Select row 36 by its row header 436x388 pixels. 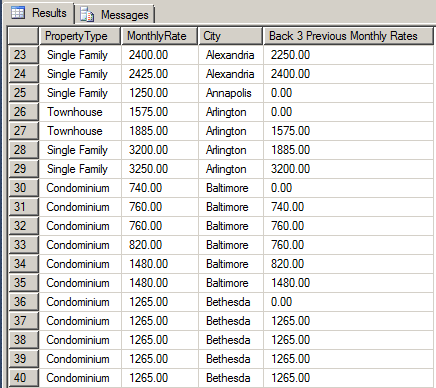23,302
